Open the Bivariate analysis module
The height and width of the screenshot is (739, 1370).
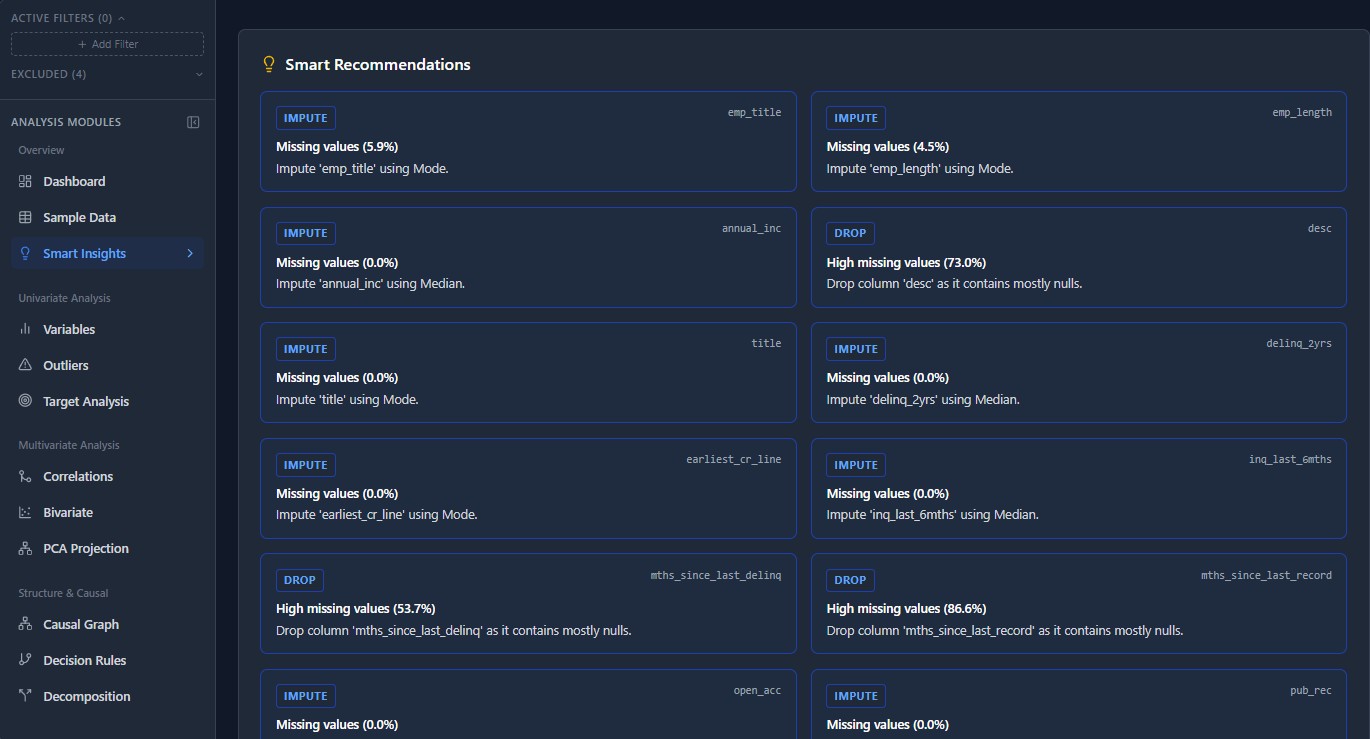(68, 513)
